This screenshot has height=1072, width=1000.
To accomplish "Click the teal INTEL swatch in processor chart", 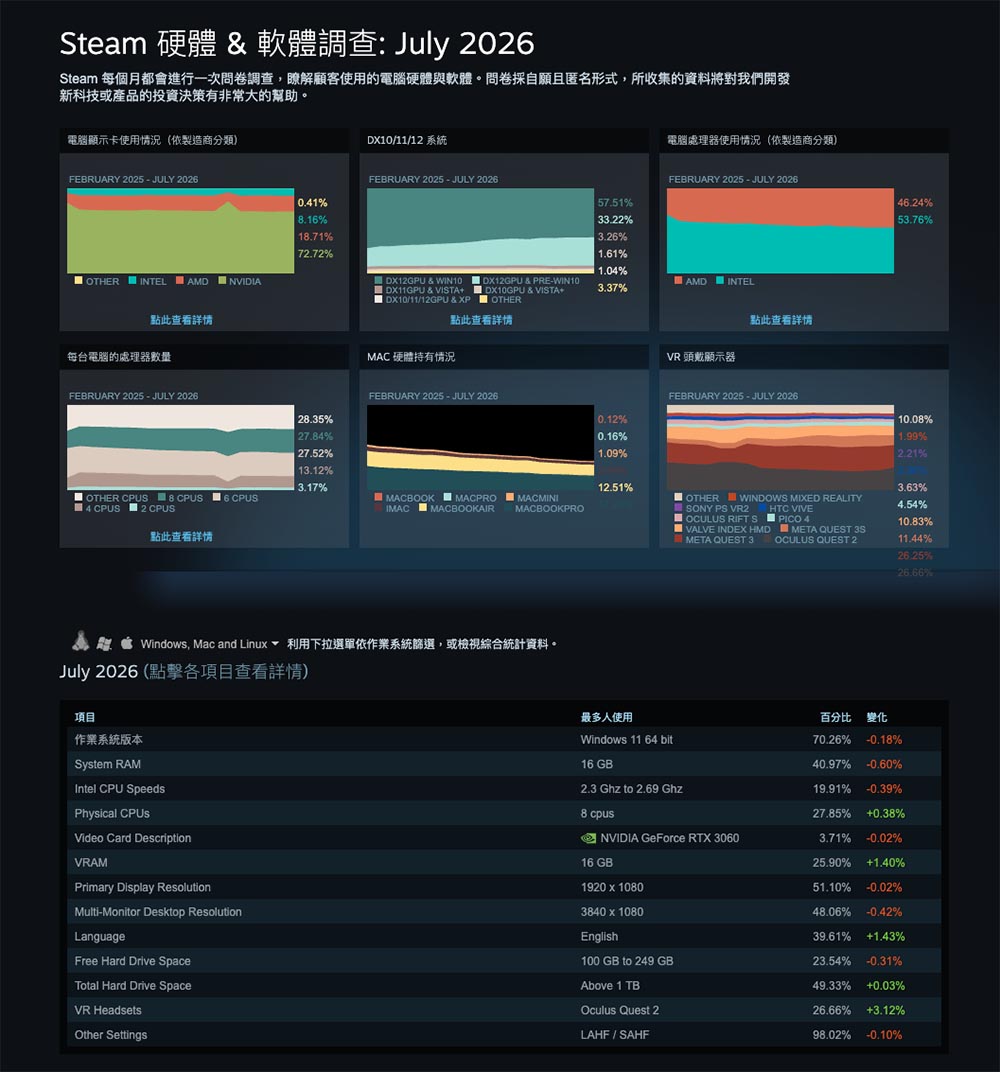I will pyautogui.click(x=720, y=280).
